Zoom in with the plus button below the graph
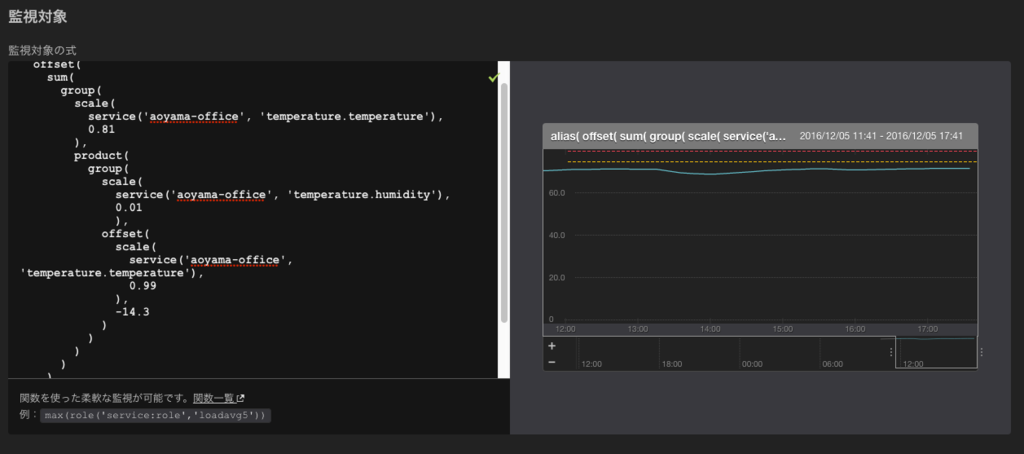Screen dimensions: 1024x454 pos(552,346)
